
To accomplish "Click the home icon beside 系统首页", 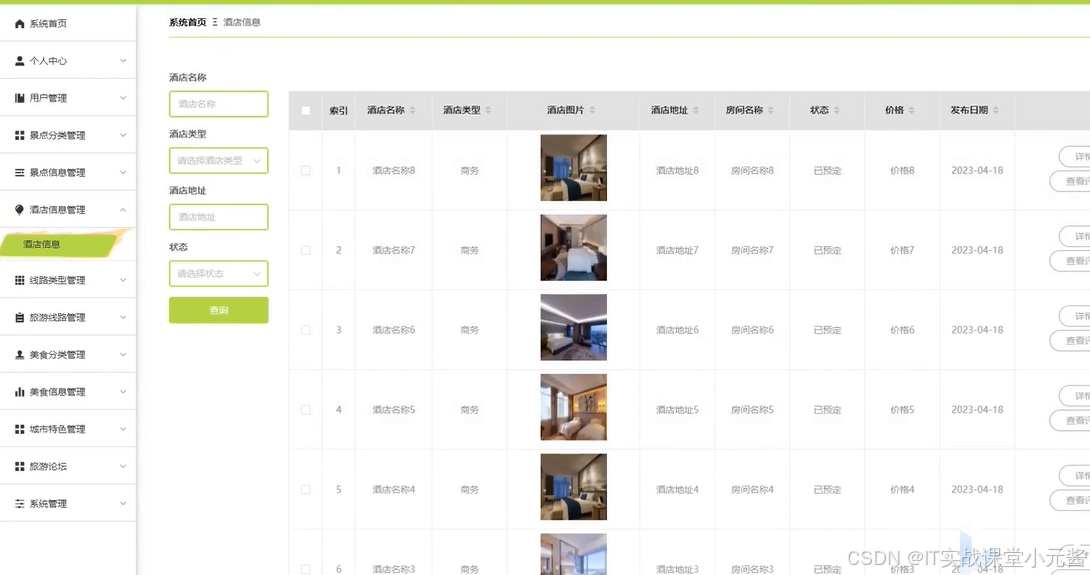I will (19, 24).
